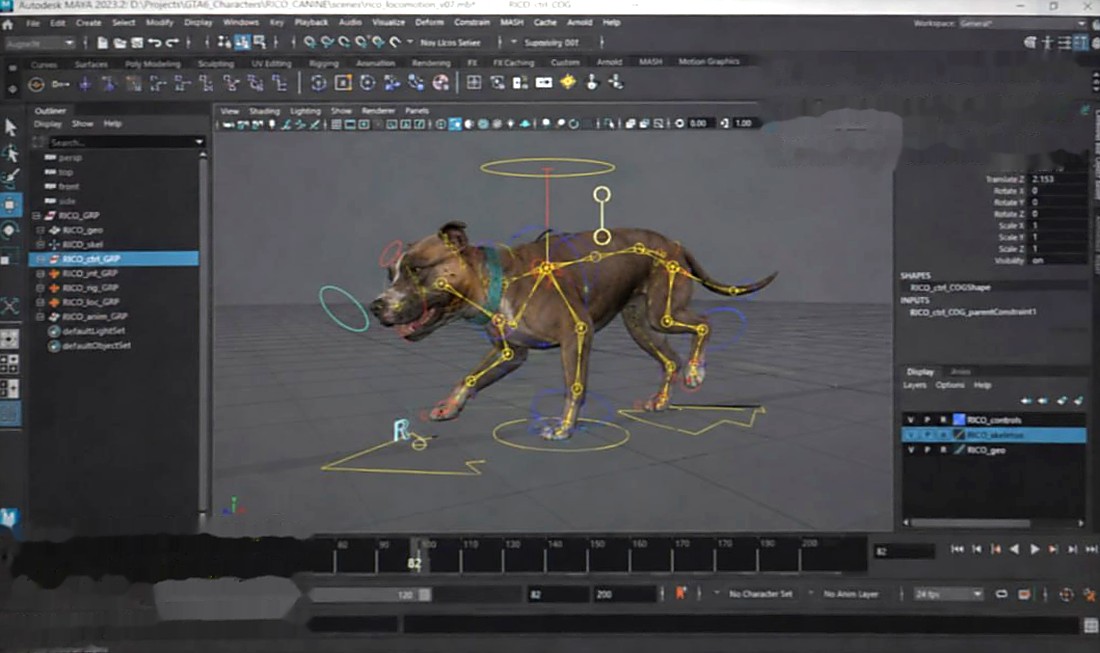Viewport: 1100px width, 653px height.
Task: Expand RICO_rig_GRP in the Outliner
Action: pos(41,288)
